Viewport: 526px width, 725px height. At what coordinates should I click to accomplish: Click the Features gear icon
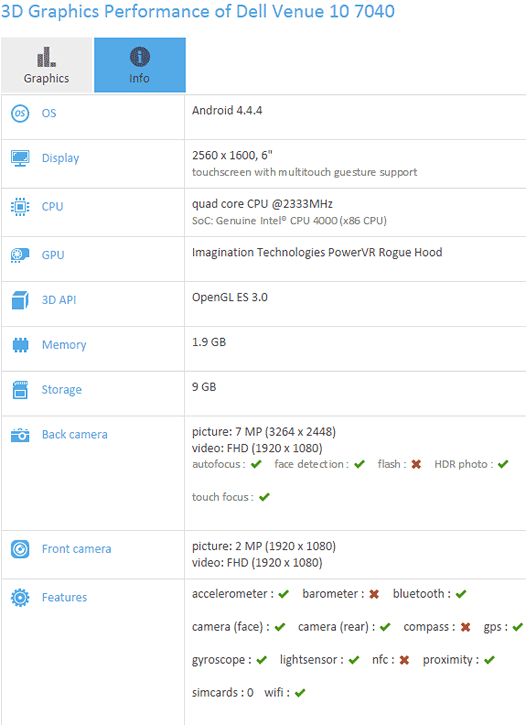point(20,597)
